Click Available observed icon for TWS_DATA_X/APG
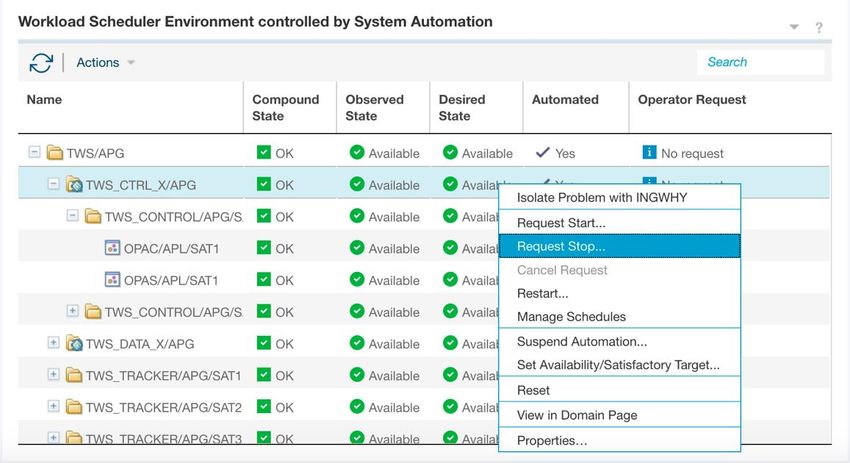850x463 pixels. point(357,343)
